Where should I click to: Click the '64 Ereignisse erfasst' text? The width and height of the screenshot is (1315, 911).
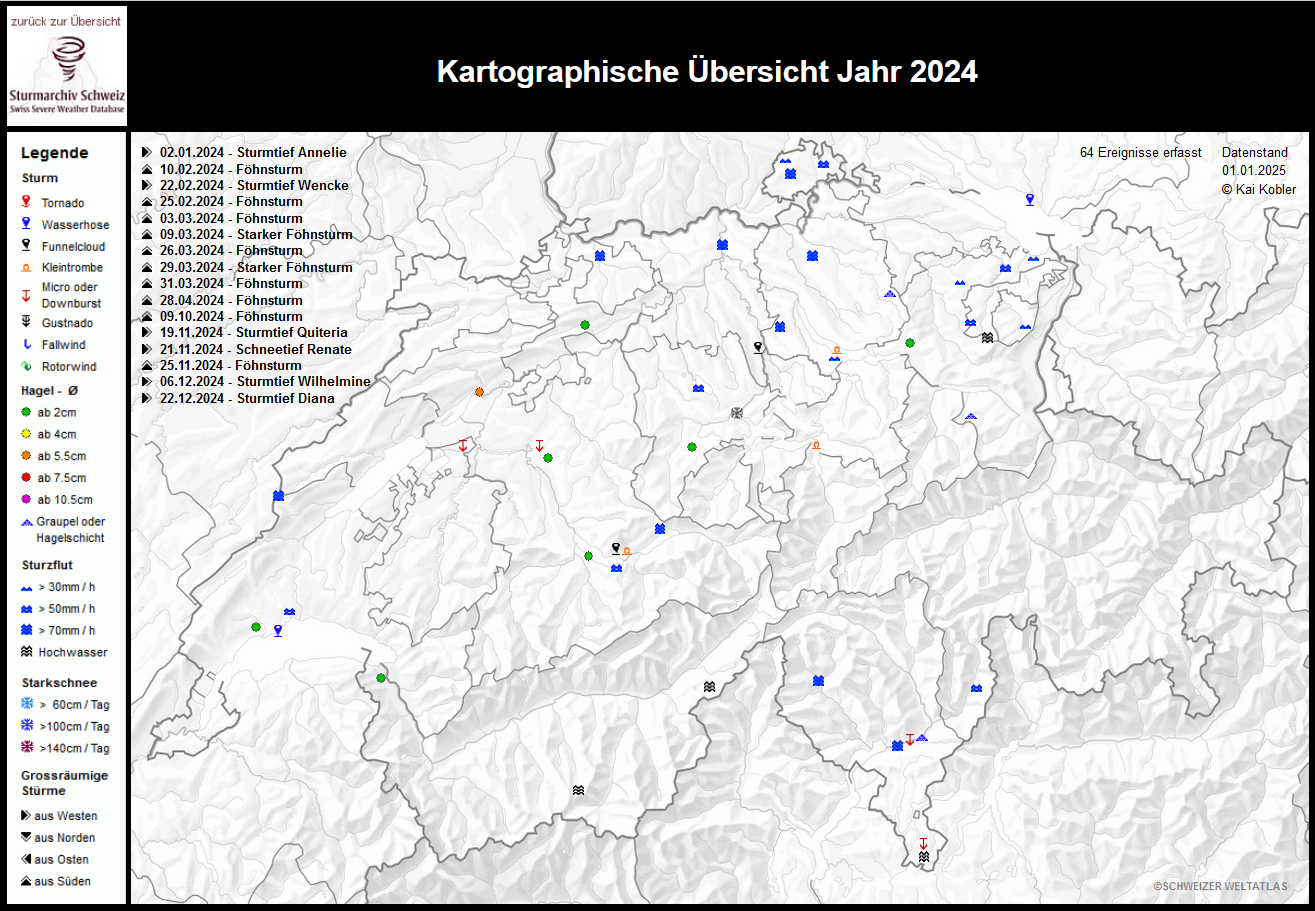pos(1141,152)
